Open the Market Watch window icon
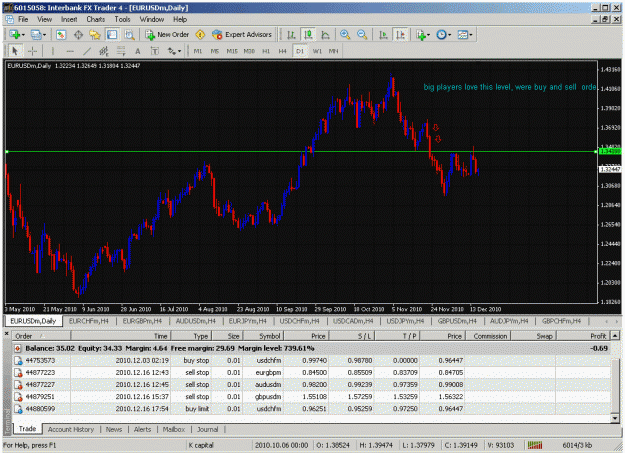Viewport: 625px width, 453px height. coord(61,35)
